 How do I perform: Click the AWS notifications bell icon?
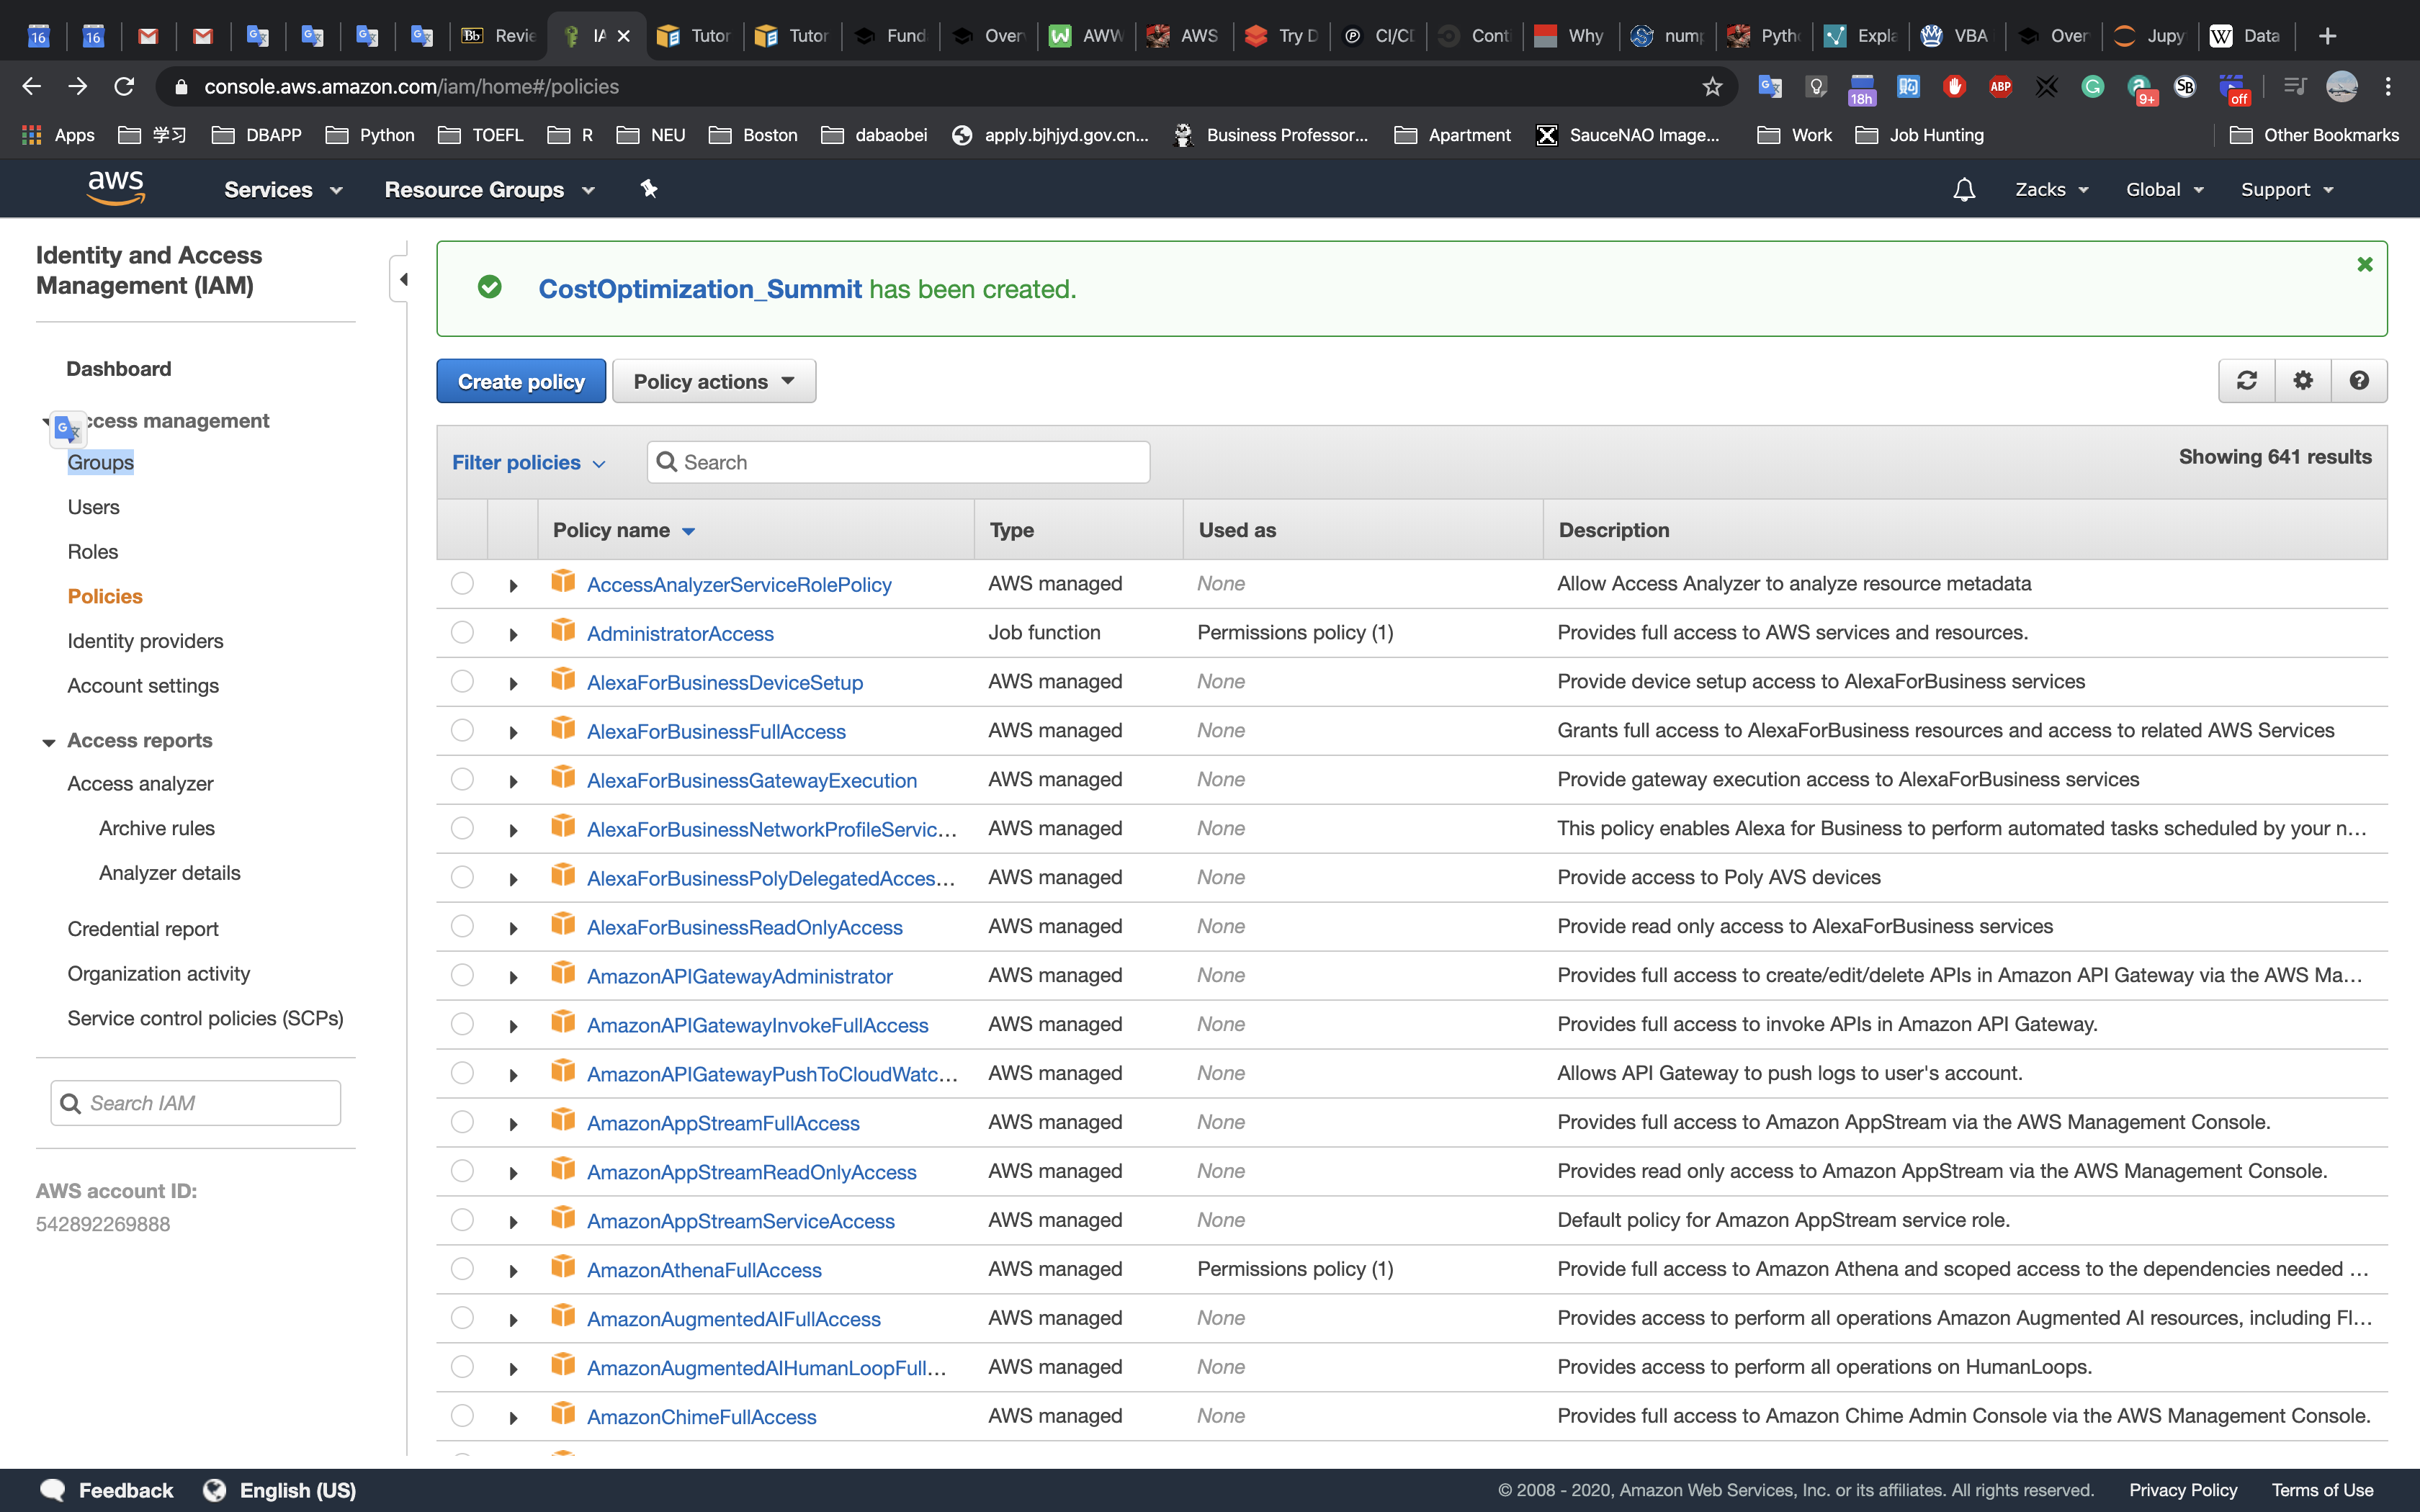tap(1964, 190)
